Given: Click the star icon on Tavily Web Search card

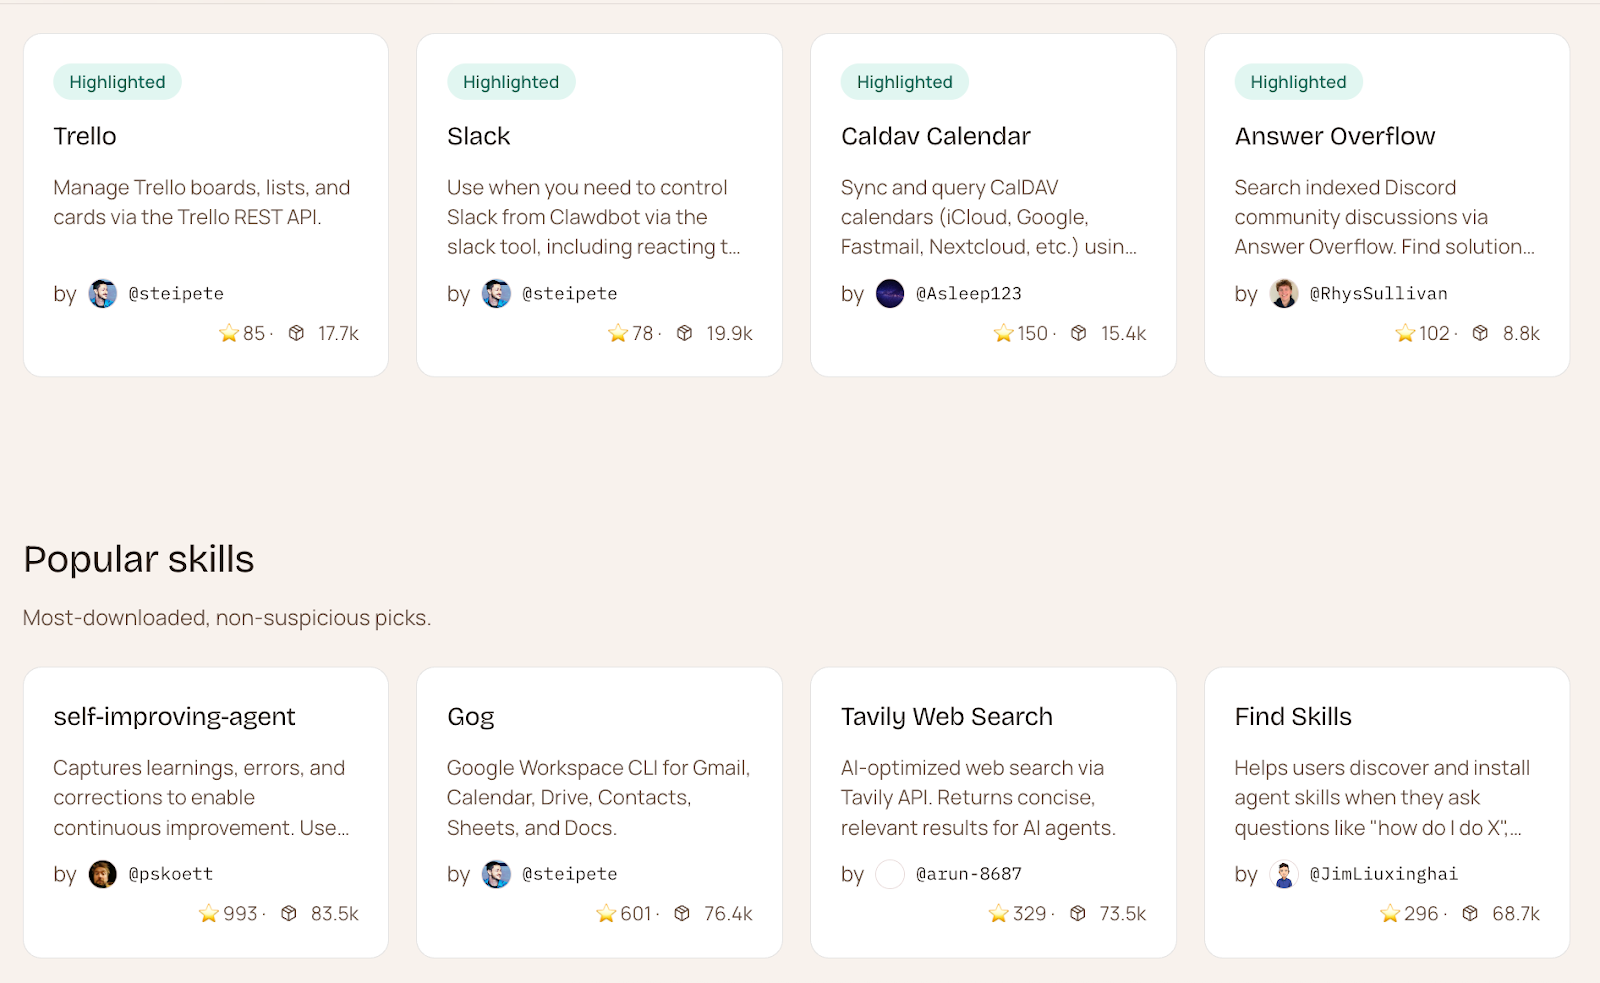Looking at the screenshot, I should [x=998, y=913].
